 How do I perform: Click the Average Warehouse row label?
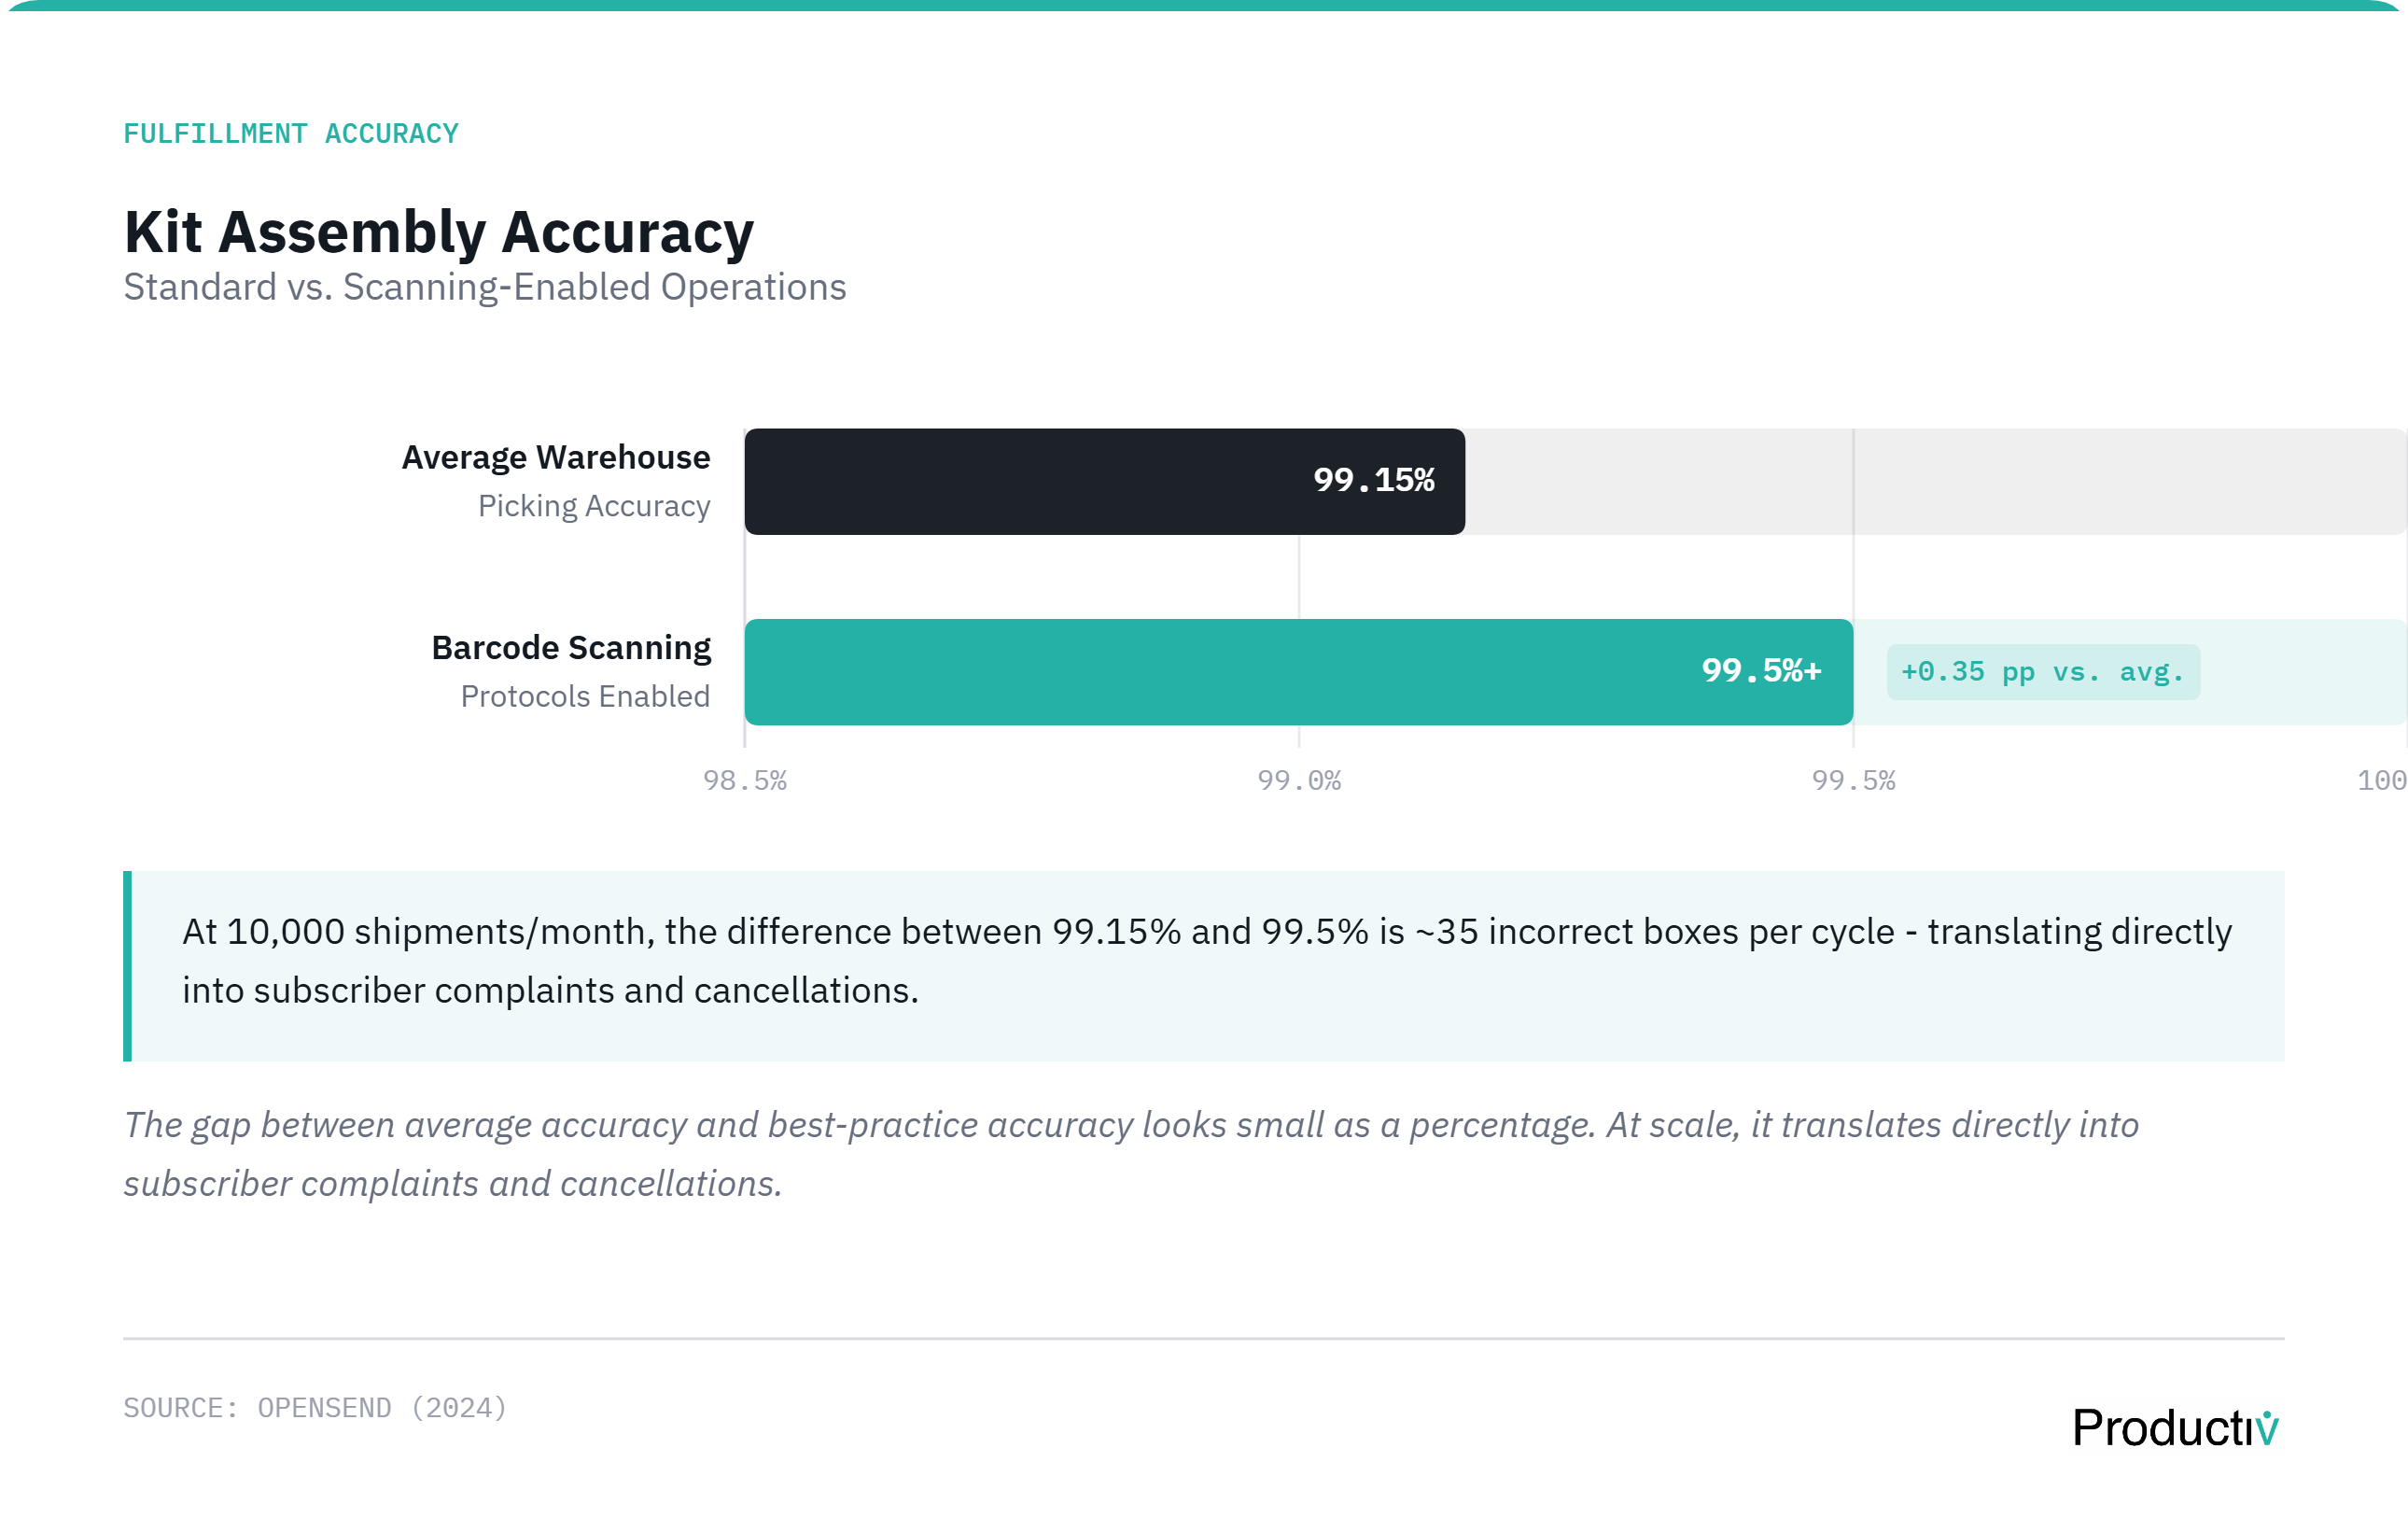(x=555, y=457)
